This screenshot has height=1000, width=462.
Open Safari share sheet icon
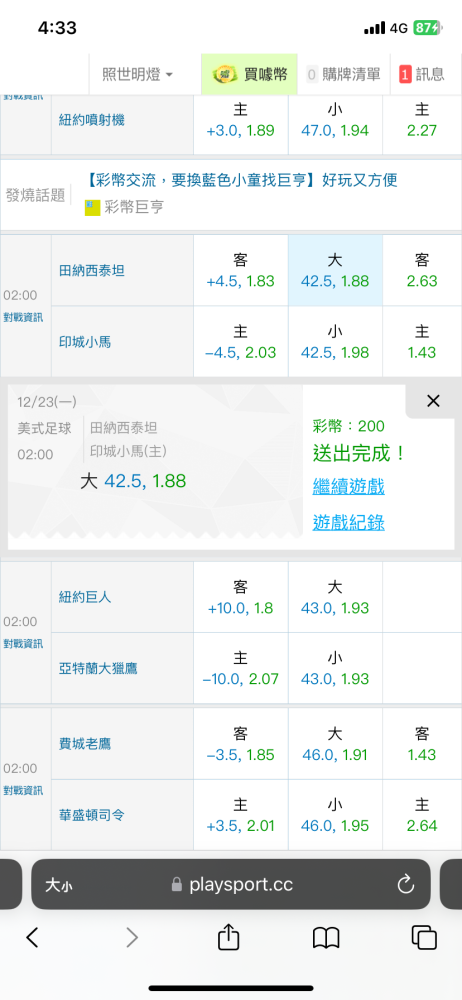pyautogui.click(x=228, y=938)
